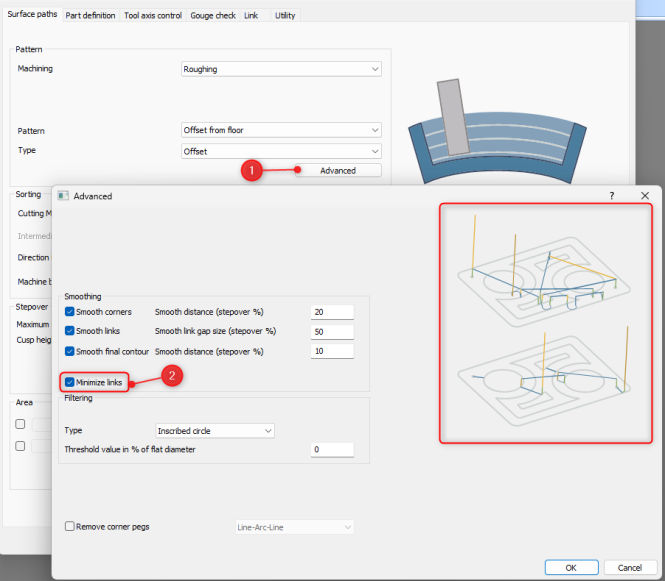Screen dimensions: 665x581
Task: Disable the Smooth links checkbox
Action: [x=70, y=331]
